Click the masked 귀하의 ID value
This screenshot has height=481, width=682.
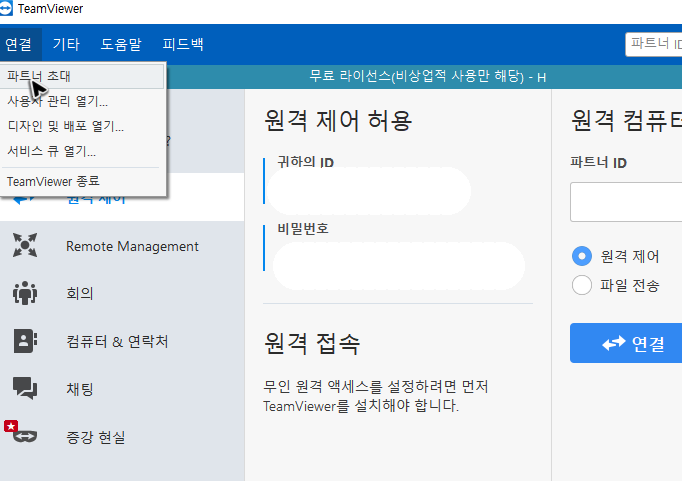click(369, 191)
